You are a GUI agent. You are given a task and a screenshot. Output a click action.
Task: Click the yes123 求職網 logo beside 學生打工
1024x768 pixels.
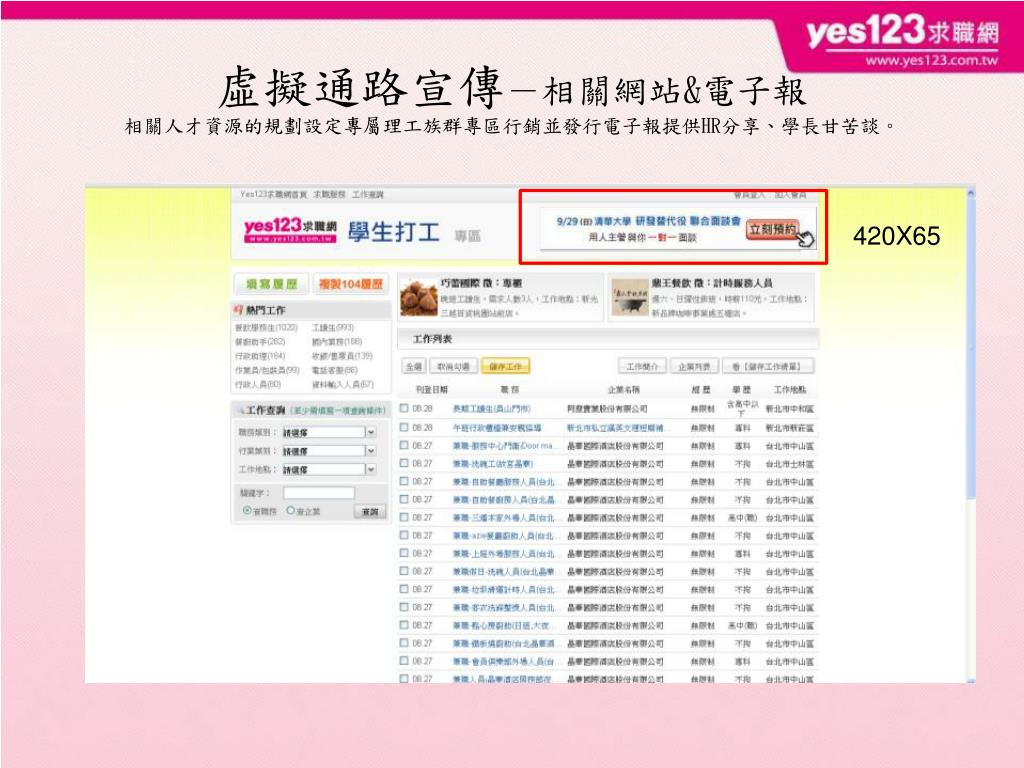click(290, 230)
